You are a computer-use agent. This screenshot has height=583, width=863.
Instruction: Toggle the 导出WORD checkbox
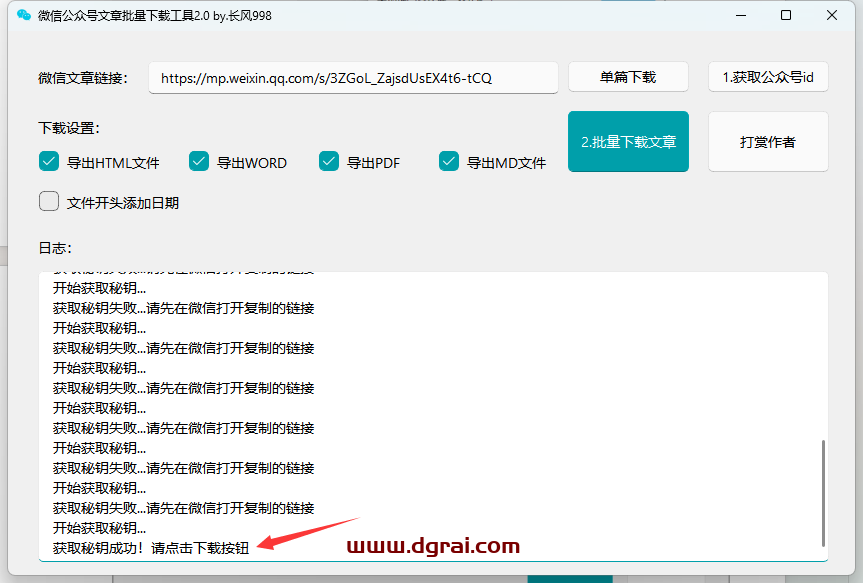(199, 162)
